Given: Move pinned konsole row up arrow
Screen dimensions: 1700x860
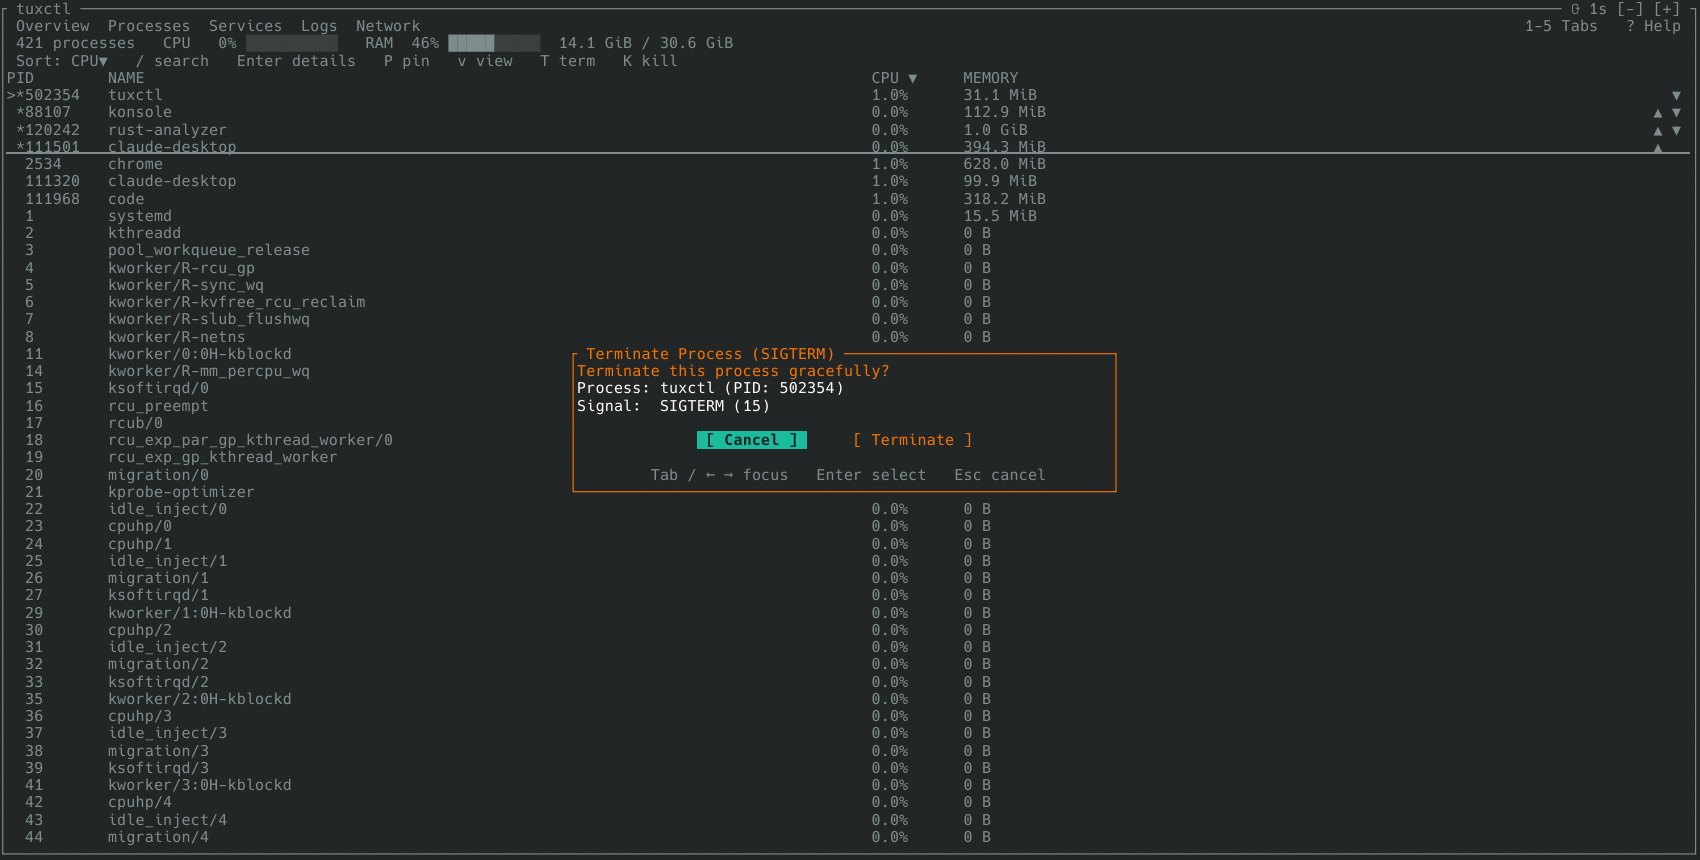Looking at the screenshot, I should click(1658, 113).
